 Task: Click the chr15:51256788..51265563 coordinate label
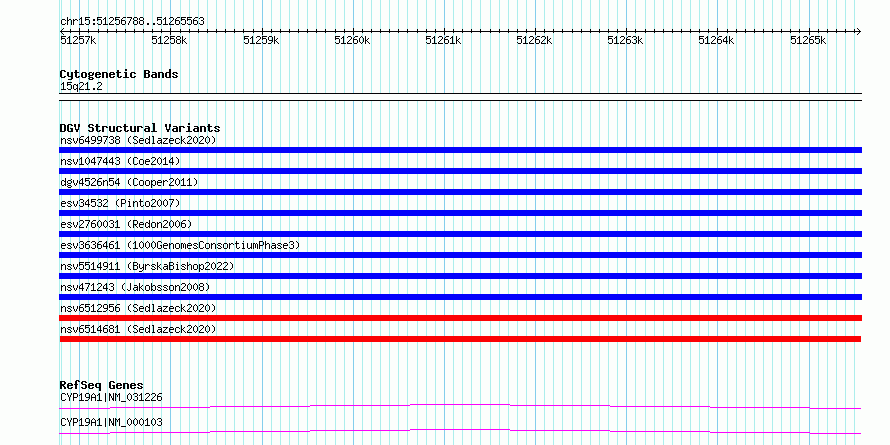click(132, 22)
